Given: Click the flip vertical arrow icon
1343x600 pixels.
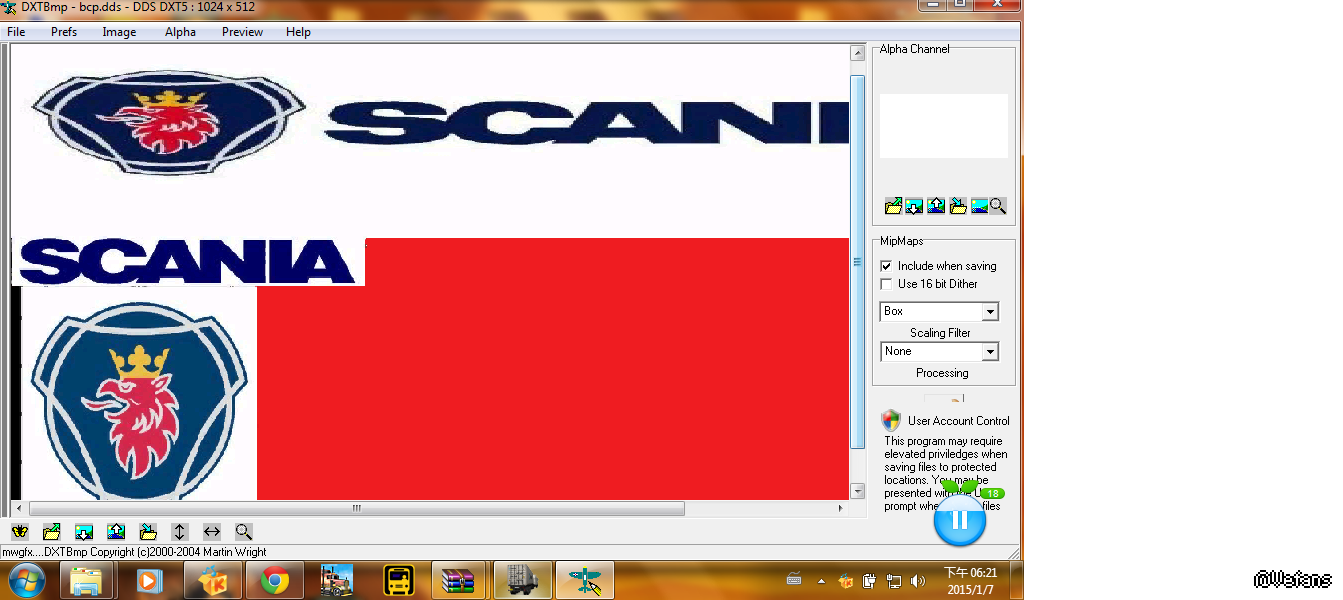Looking at the screenshot, I should coord(180,532).
